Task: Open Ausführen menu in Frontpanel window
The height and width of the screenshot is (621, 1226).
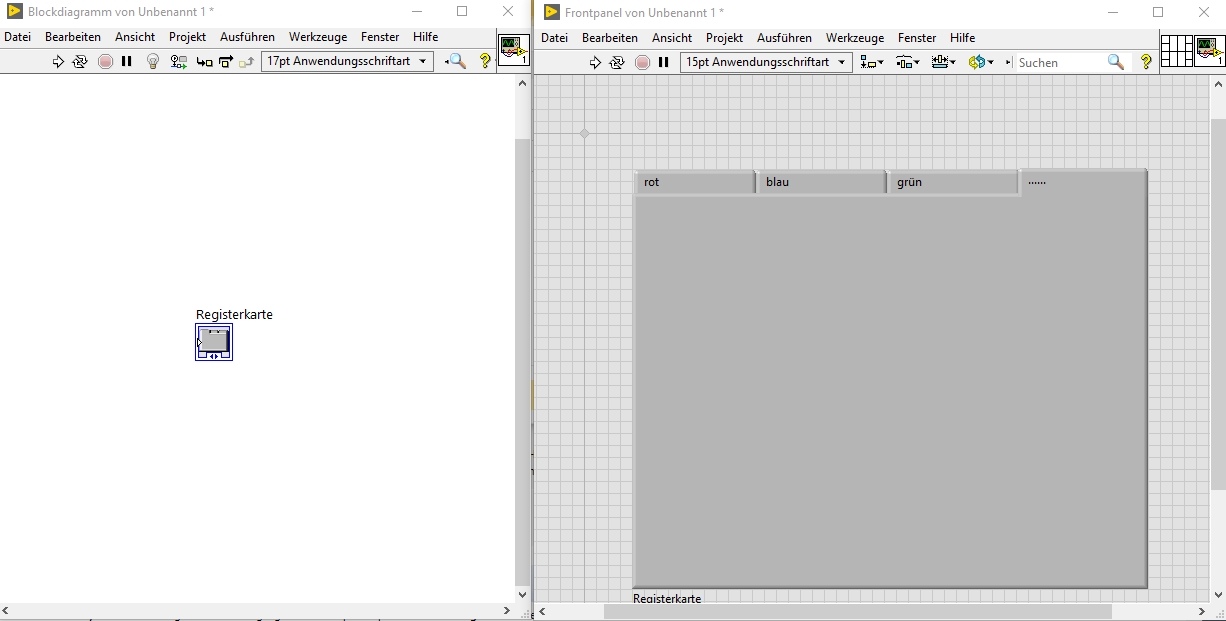Action: click(784, 38)
